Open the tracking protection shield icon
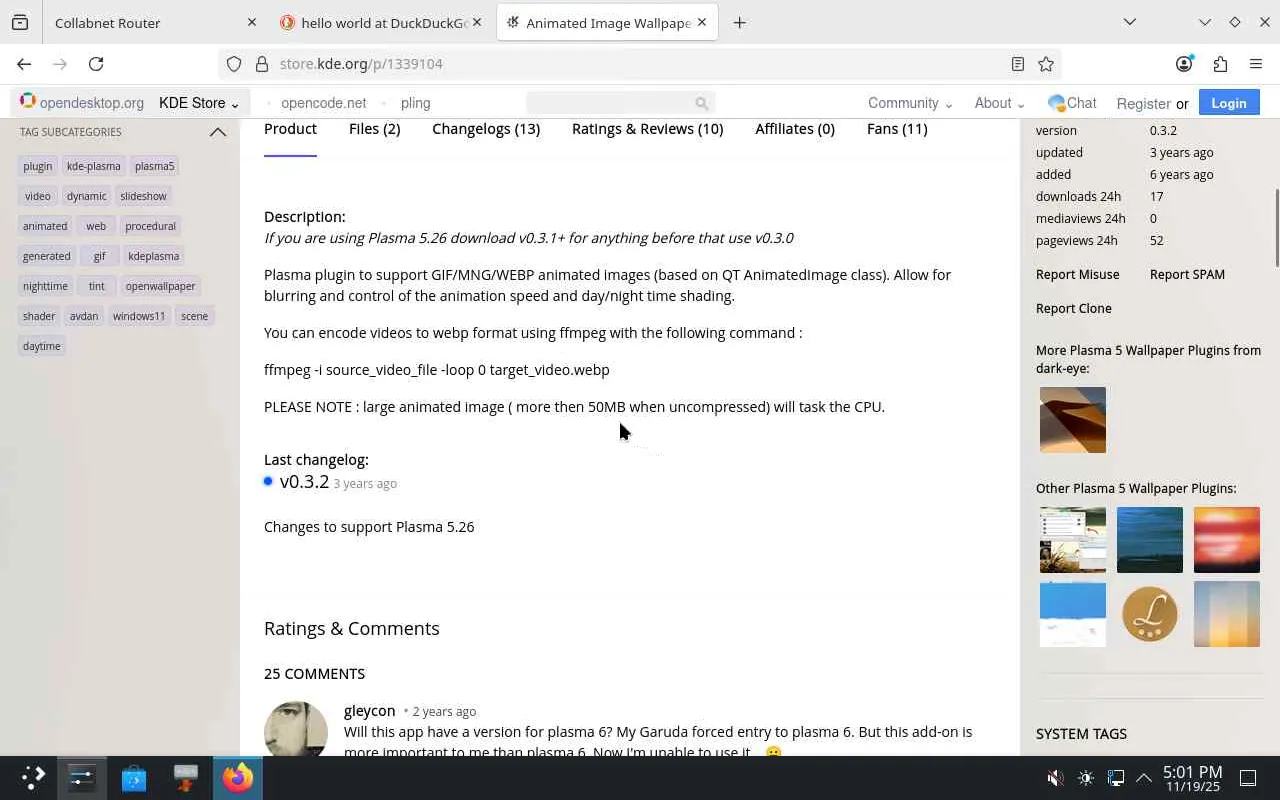The width and height of the screenshot is (1280, 800). pyautogui.click(x=234, y=64)
